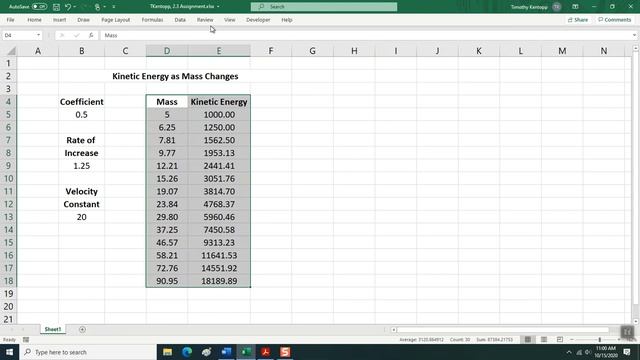Open the Windows Start menu

(x=9, y=352)
